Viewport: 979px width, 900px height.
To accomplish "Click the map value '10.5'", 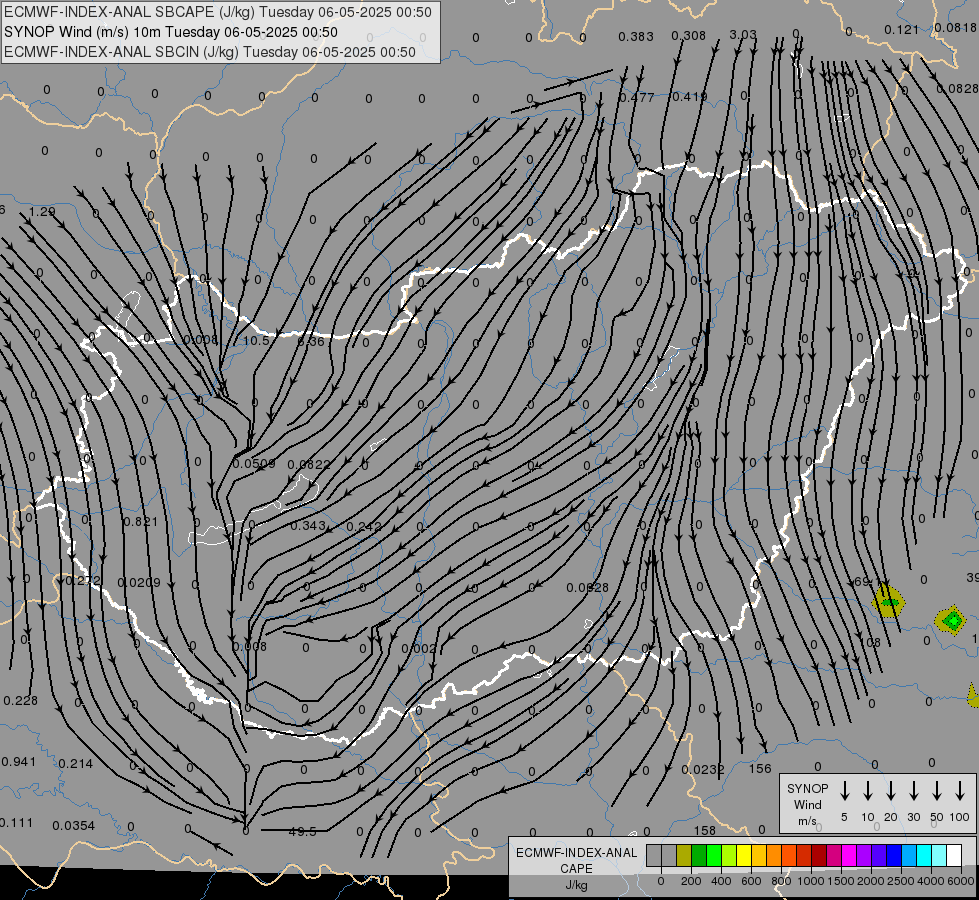I will (x=255, y=340).
